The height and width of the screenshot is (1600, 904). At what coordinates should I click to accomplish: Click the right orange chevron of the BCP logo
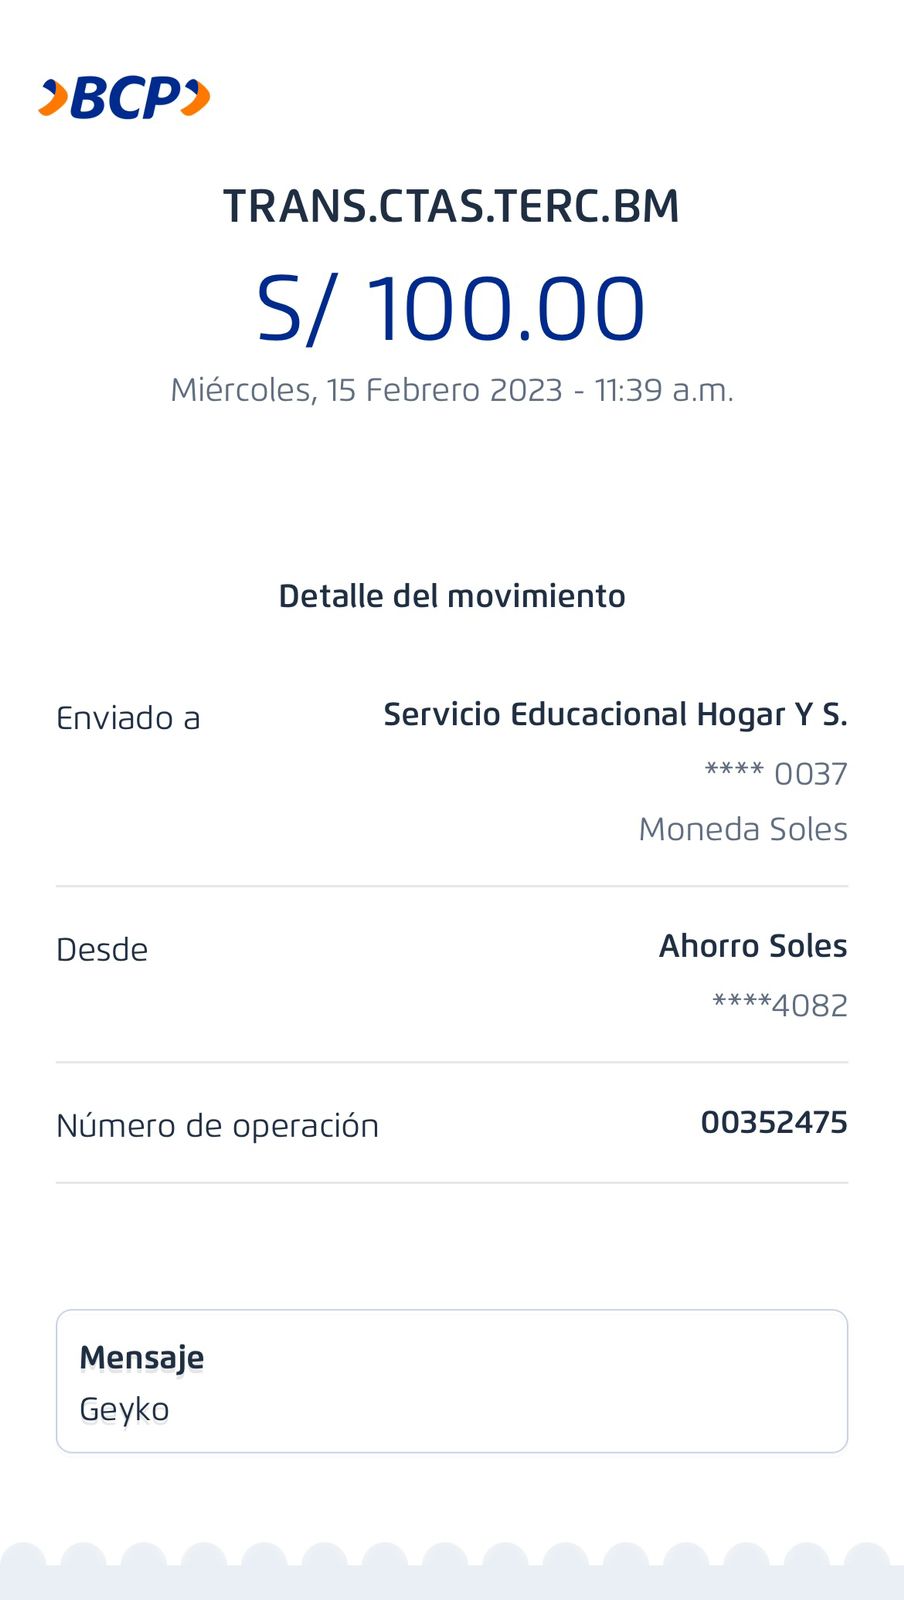click(196, 98)
